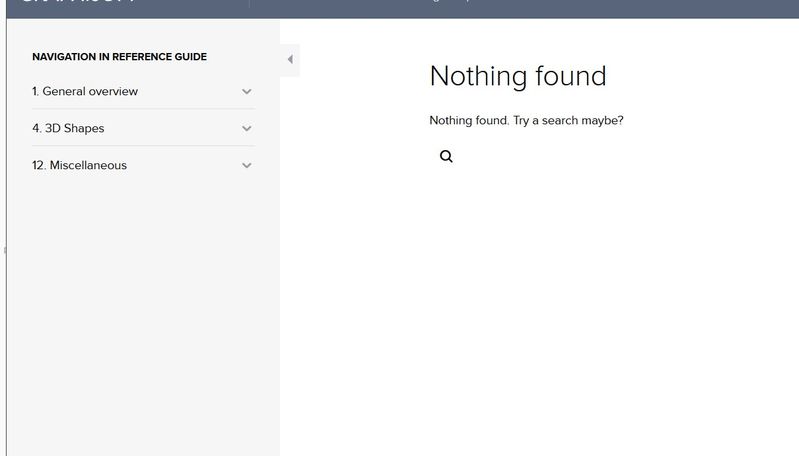This screenshot has height=456, width=799.
Task: Go to the 12. Miscellaneous entry
Action: tap(79, 165)
